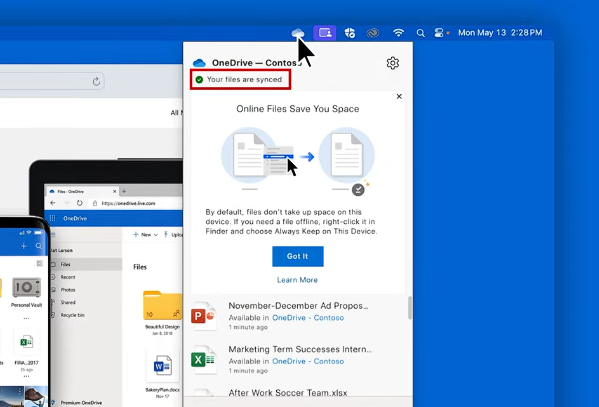This screenshot has height=407, width=599.
Task: Click the PowerPoint icon for November-December Ad Proposal
Action: 204,316
